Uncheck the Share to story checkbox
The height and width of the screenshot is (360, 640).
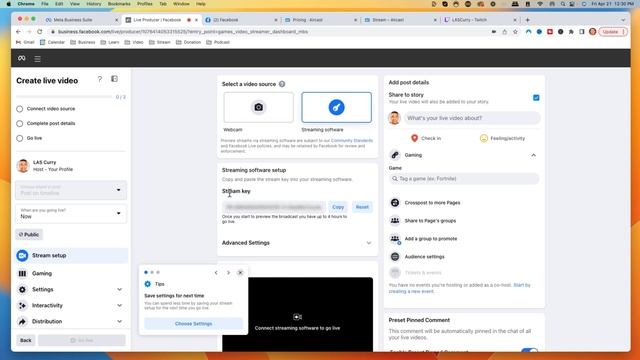click(x=536, y=98)
